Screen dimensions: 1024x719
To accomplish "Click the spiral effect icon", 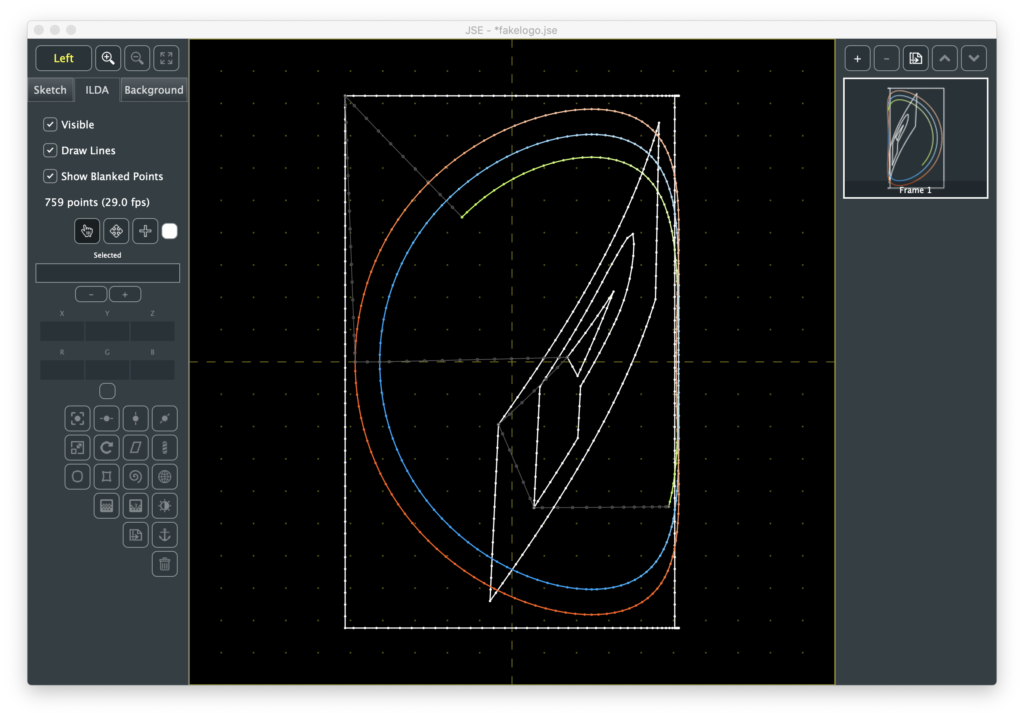I will [x=136, y=476].
